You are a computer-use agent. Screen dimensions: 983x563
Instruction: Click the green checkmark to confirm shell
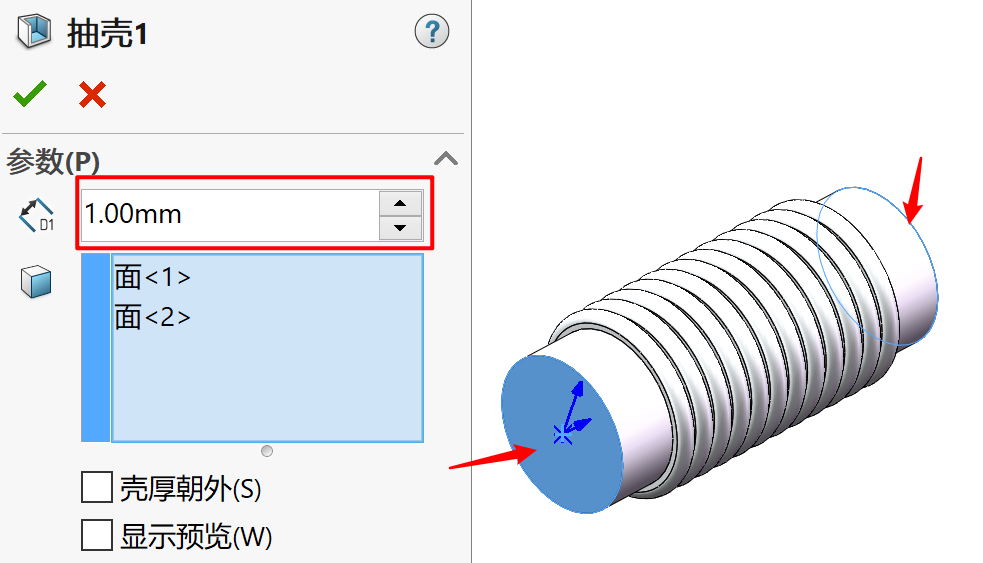click(29, 94)
